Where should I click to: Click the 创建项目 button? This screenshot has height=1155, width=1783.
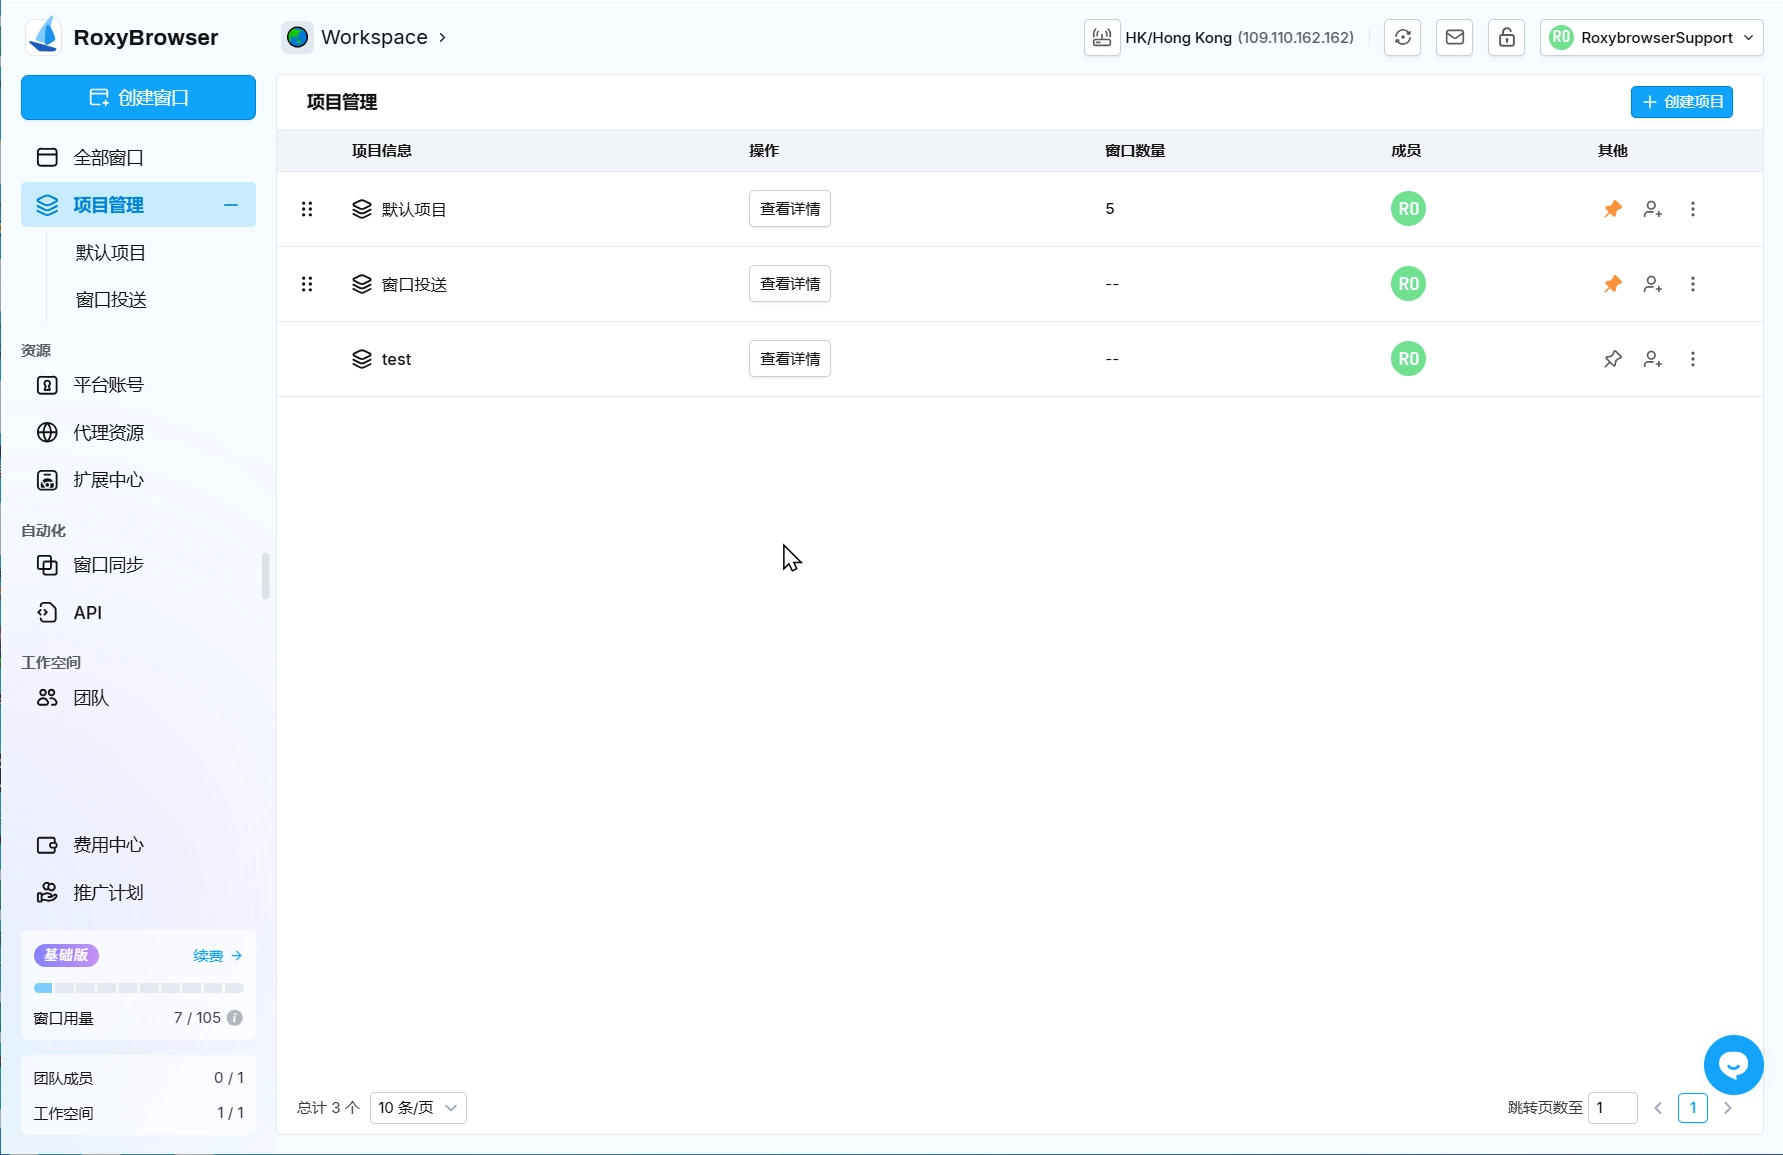pyautogui.click(x=1681, y=102)
